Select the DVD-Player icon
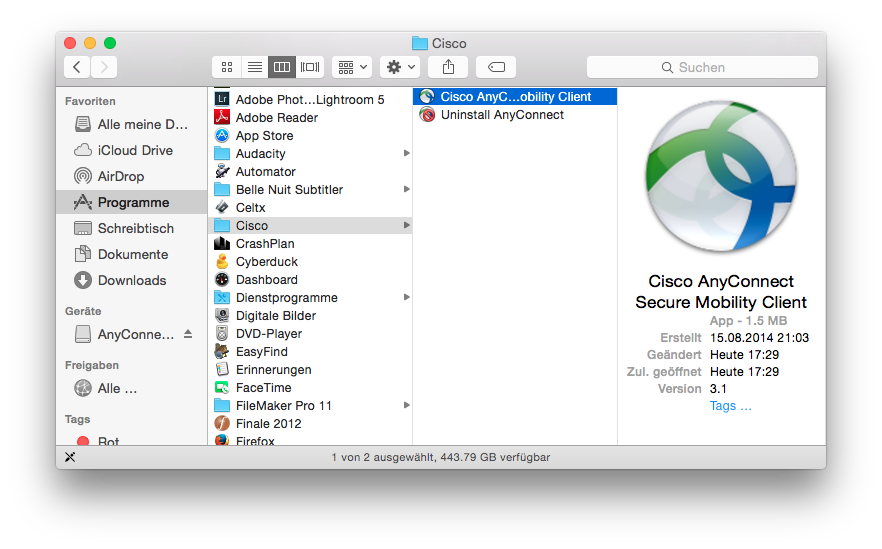Viewport: 882px width, 549px height. tap(222, 333)
